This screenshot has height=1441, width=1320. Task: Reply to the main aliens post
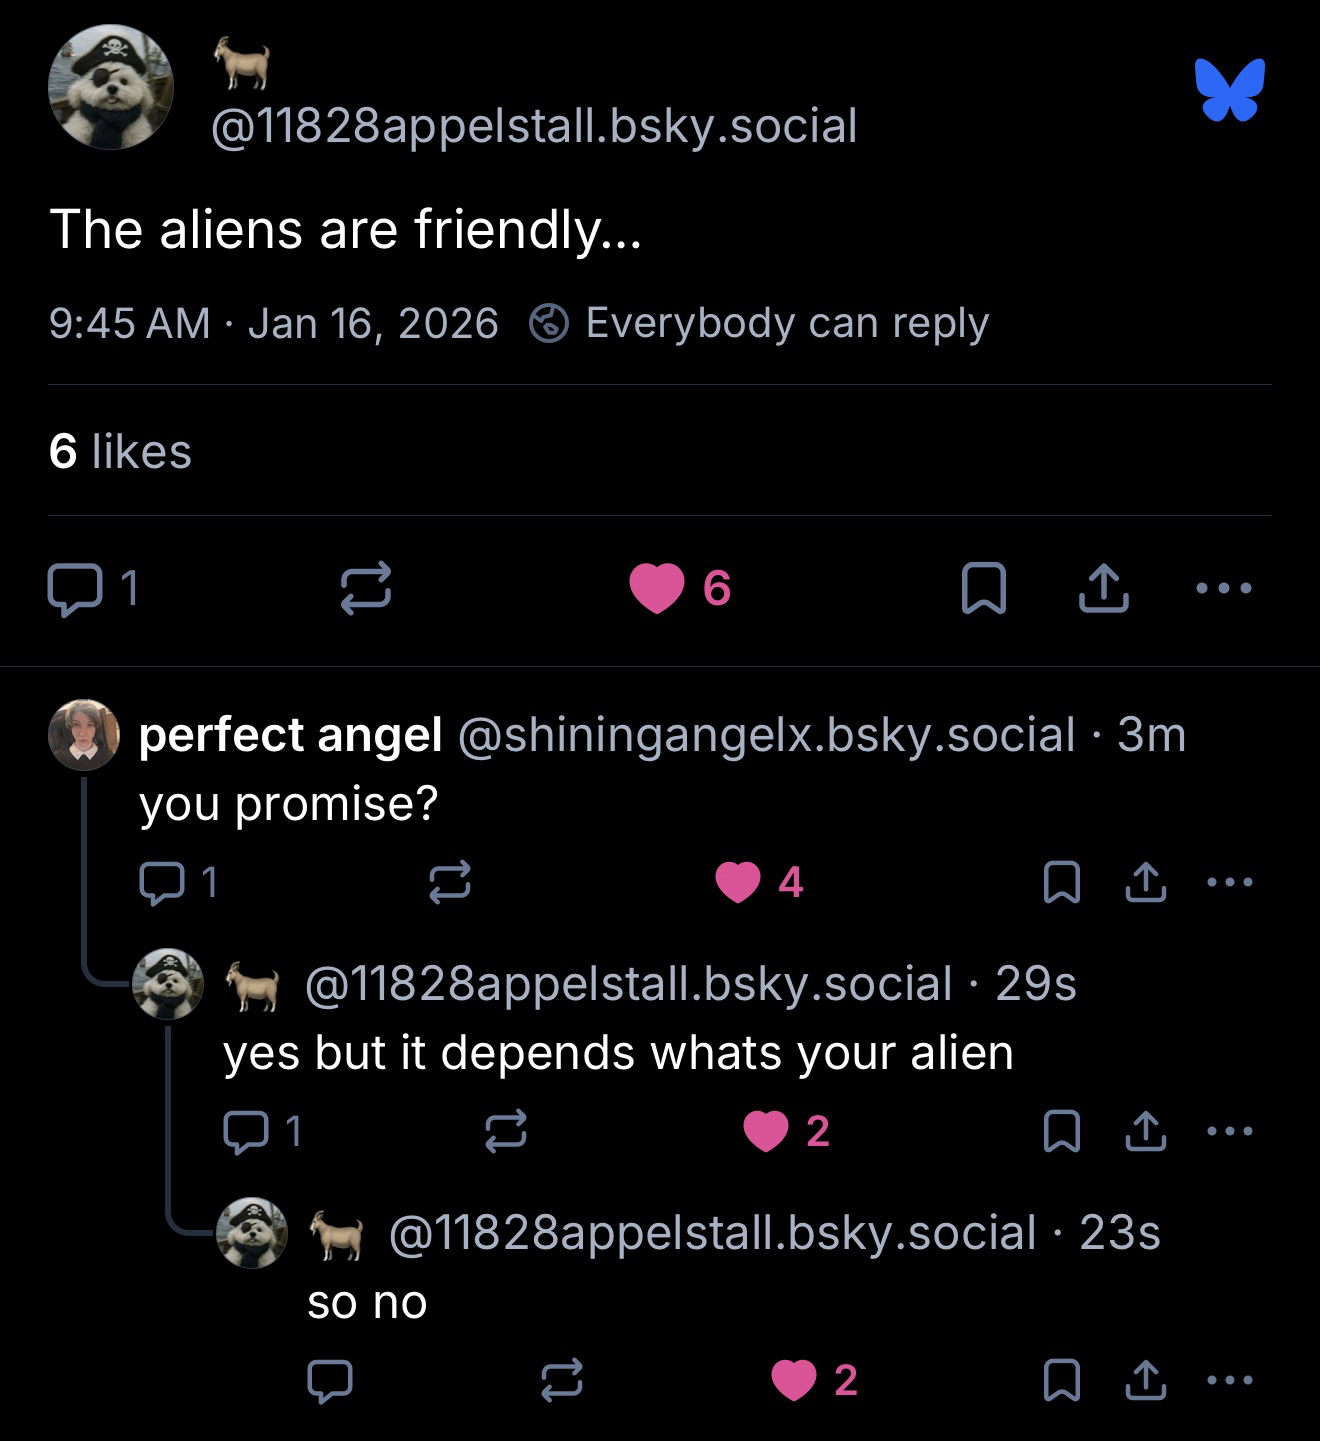(75, 589)
